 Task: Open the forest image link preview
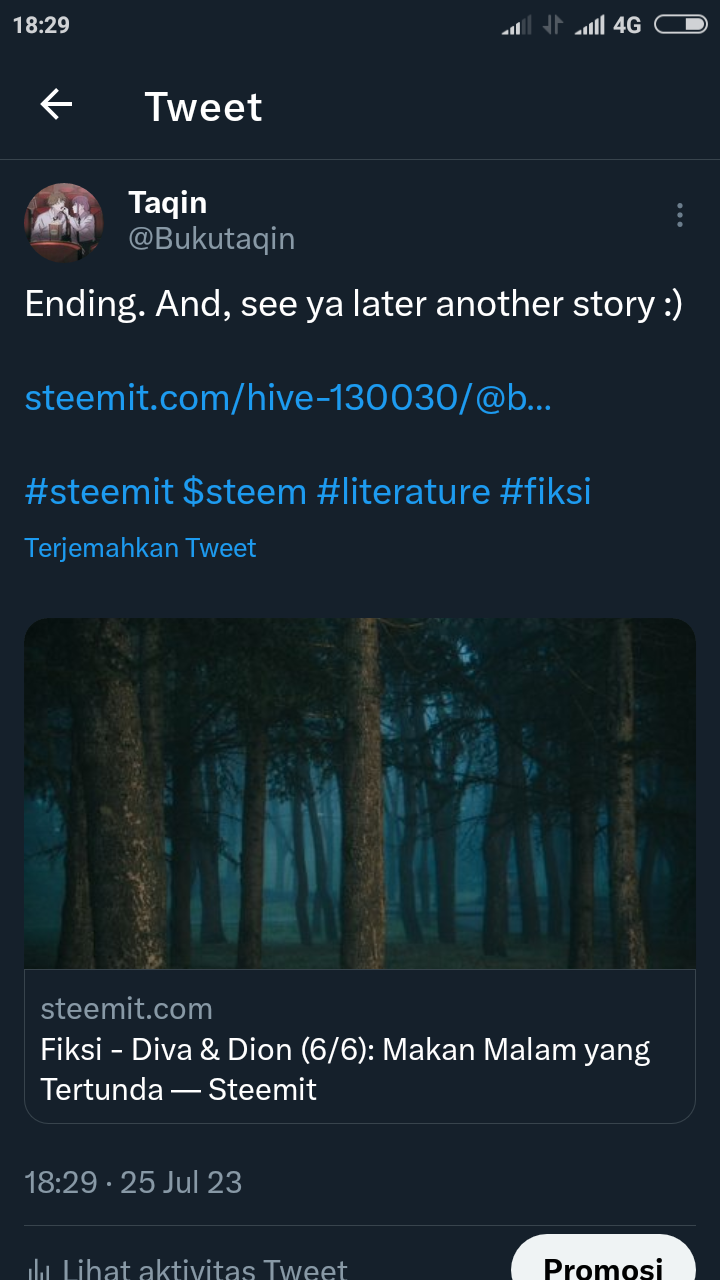[x=360, y=794]
